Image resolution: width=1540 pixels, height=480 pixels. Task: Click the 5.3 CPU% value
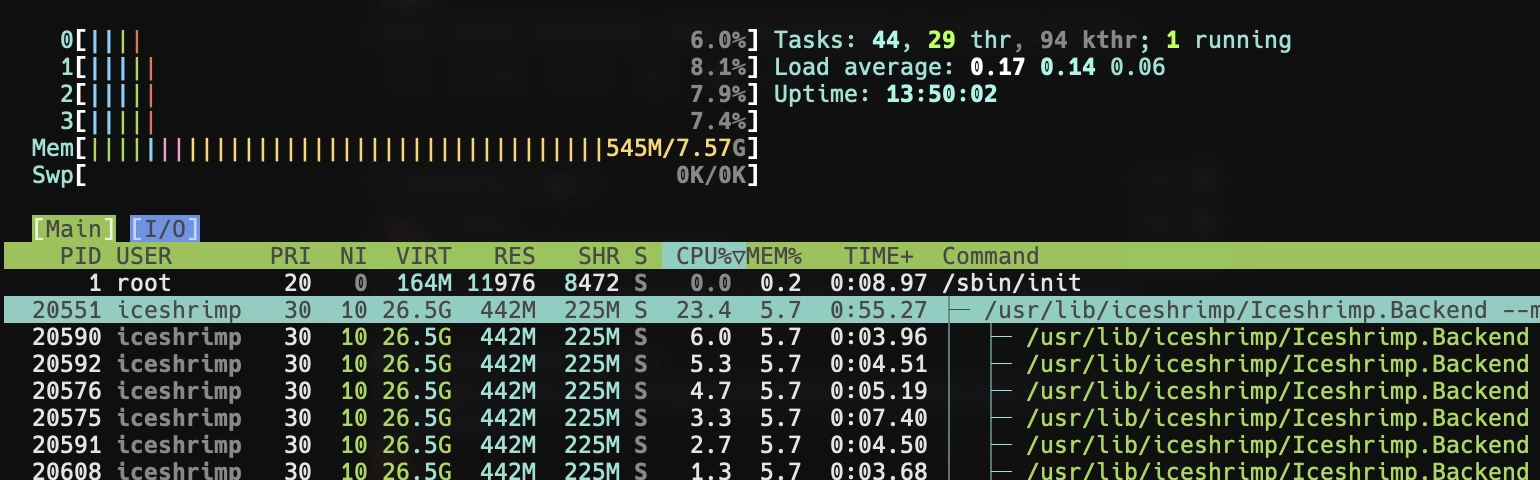(x=711, y=364)
